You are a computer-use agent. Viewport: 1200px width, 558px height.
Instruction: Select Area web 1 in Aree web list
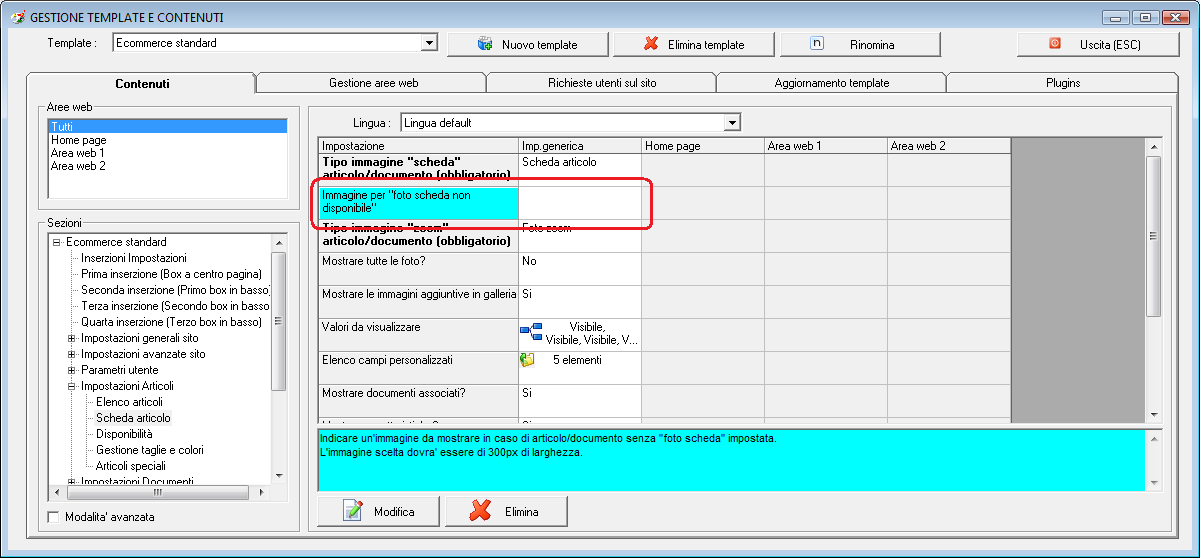click(x=168, y=153)
